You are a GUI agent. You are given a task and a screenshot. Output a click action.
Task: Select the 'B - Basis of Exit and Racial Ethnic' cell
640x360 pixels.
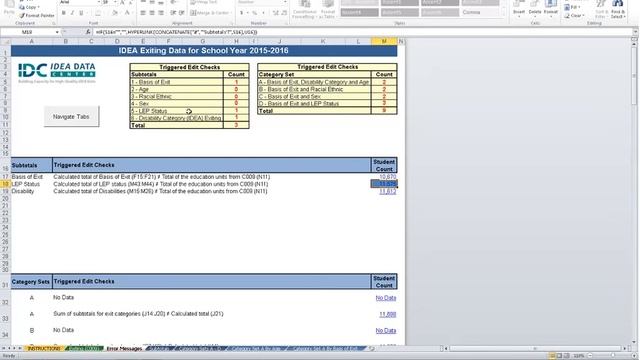(314, 89)
